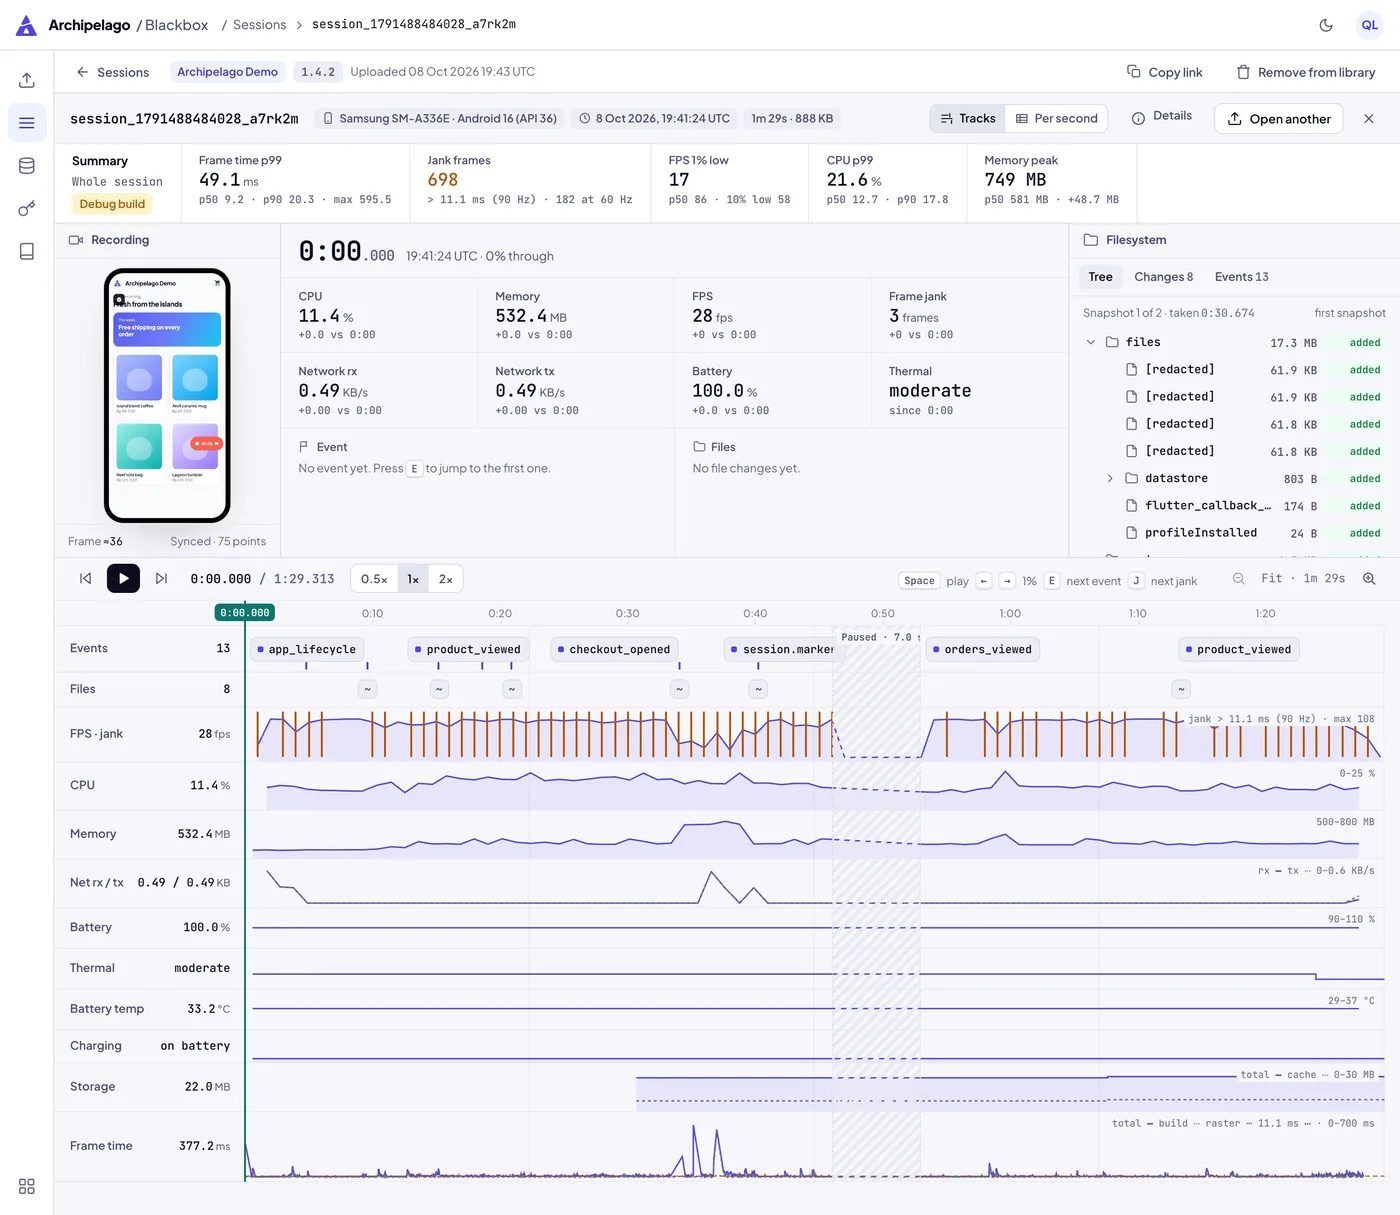The image size is (1400, 1215).
Task: Click the Space play shortcut key
Action: 919,581
